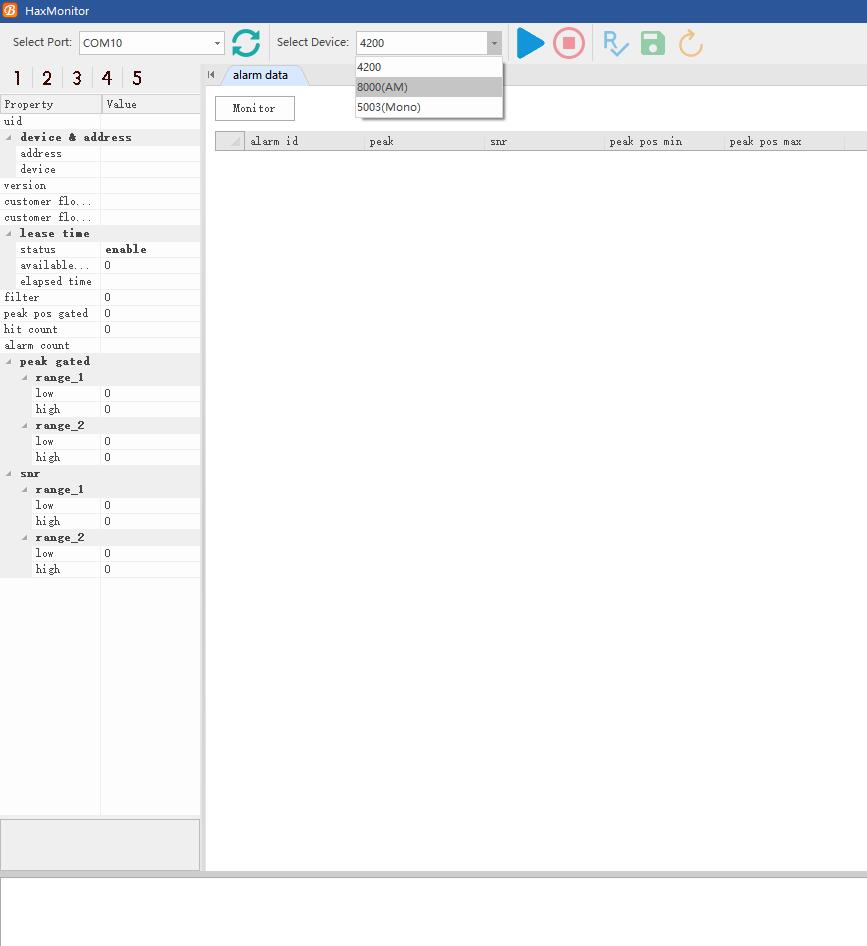Click the log output text area
The height and width of the screenshot is (946, 867).
tap(433, 912)
